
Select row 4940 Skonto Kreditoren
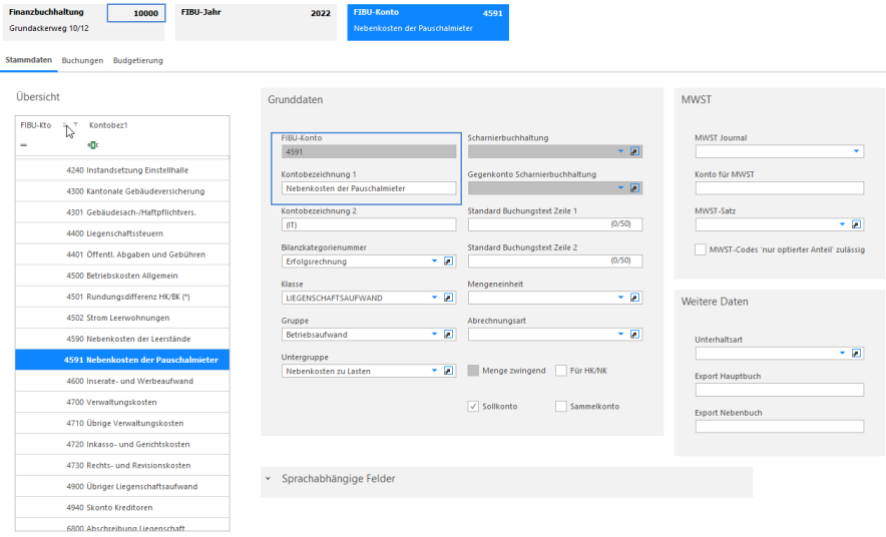[122, 508]
